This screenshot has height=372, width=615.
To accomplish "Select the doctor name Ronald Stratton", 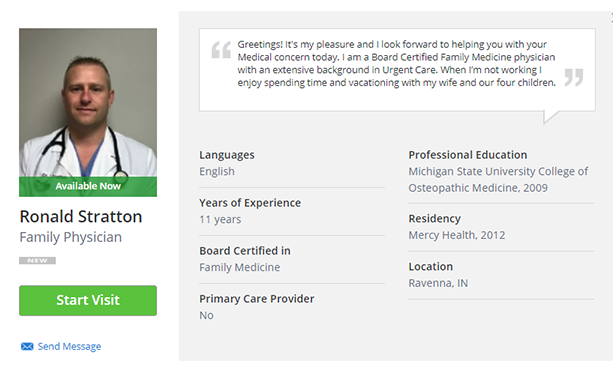I will (x=81, y=217).
